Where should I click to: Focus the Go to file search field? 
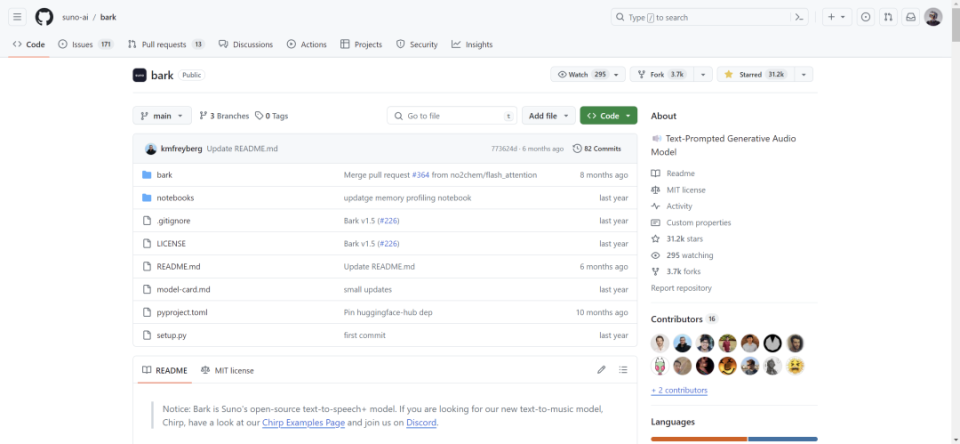[453, 116]
